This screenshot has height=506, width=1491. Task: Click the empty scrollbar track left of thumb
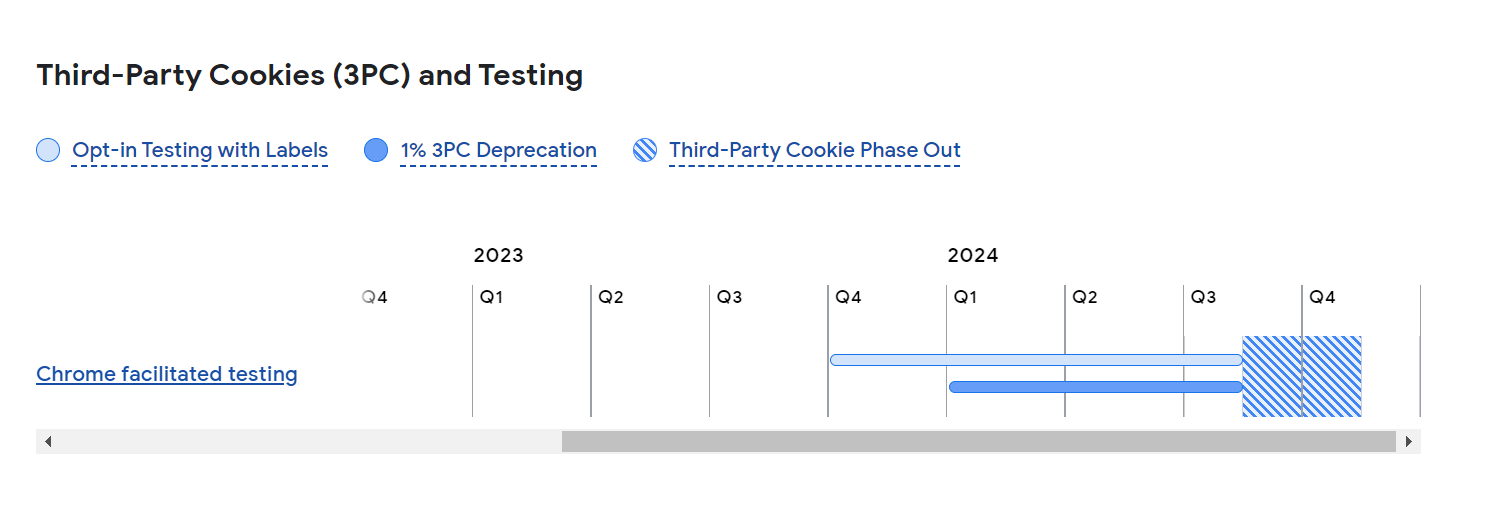(x=300, y=442)
